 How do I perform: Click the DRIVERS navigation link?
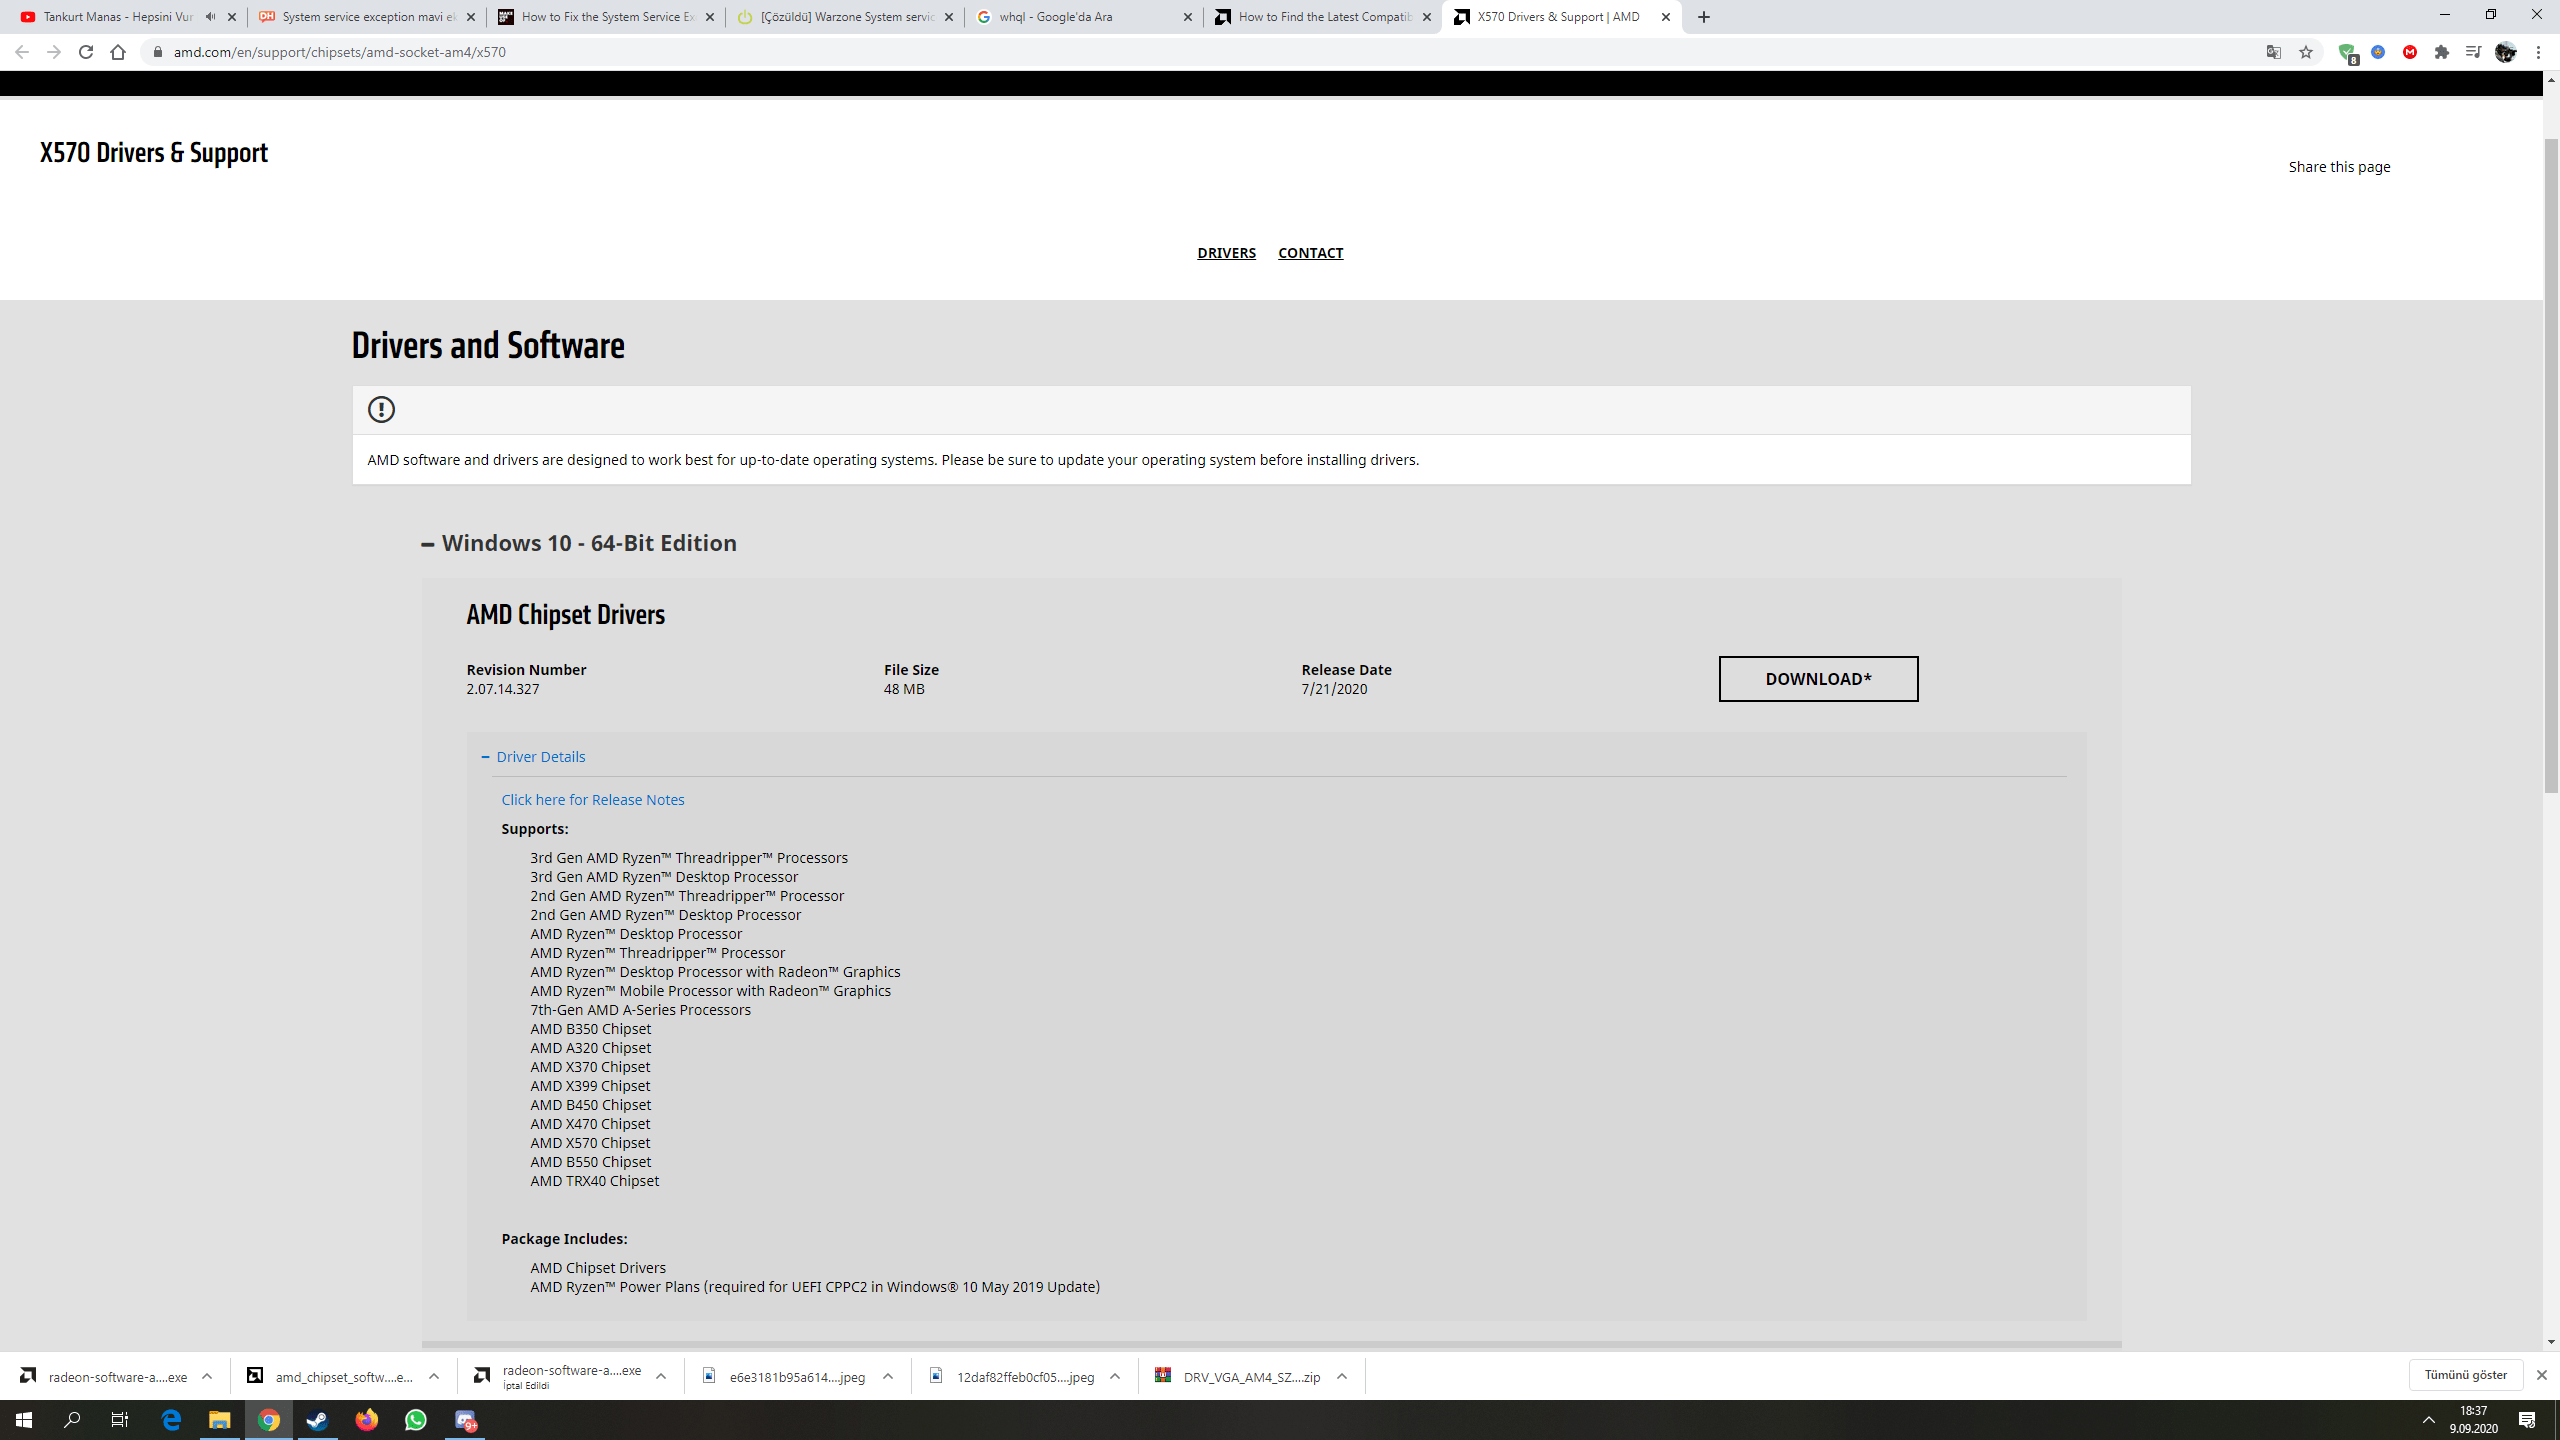pos(1226,253)
